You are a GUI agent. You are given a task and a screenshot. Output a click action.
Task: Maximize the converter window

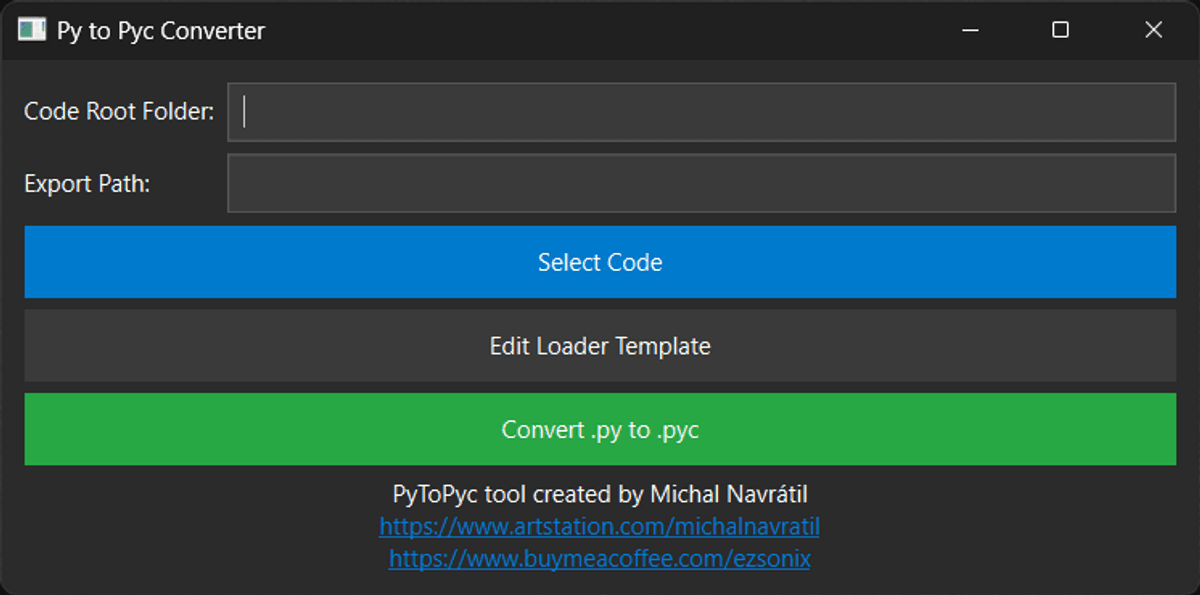point(1061,30)
